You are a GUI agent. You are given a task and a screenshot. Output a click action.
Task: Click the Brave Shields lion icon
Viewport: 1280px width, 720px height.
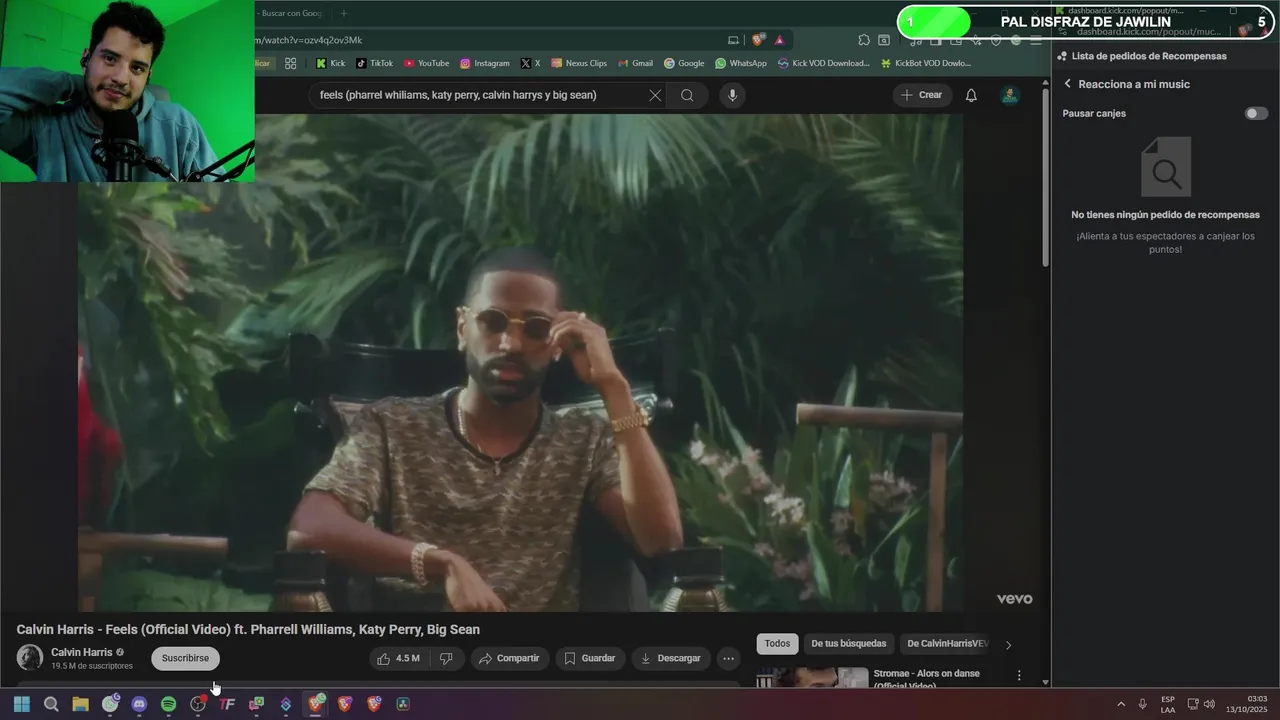pos(758,40)
